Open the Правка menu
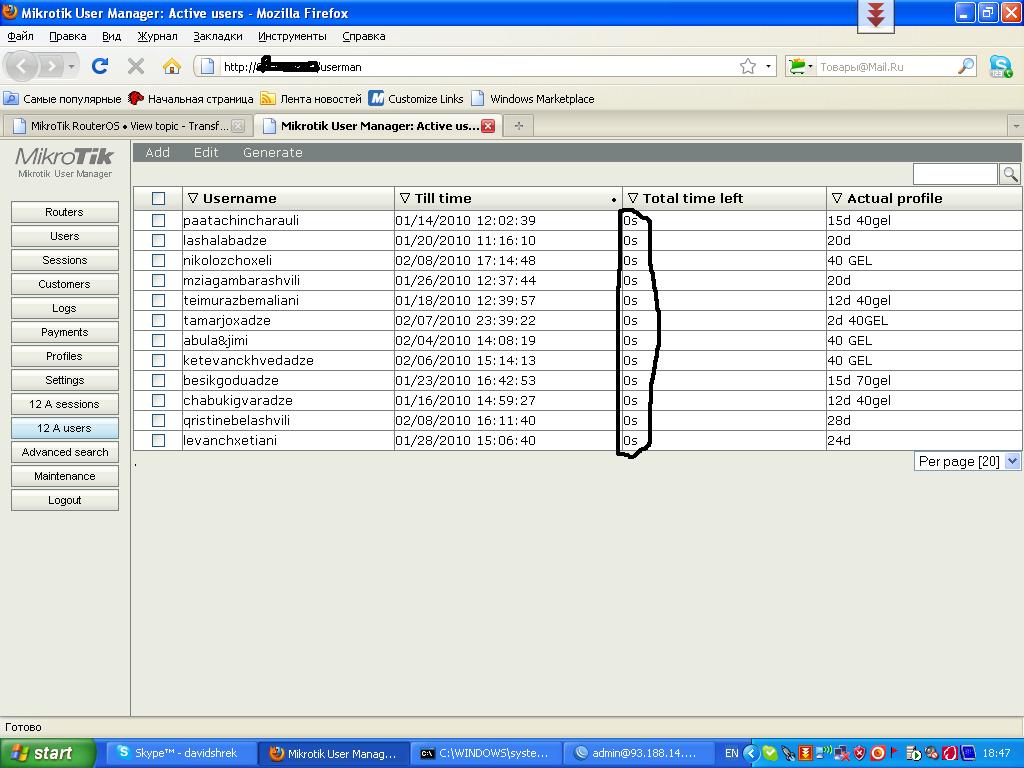The width and height of the screenshot is (1024, 768). coord(67,36)
